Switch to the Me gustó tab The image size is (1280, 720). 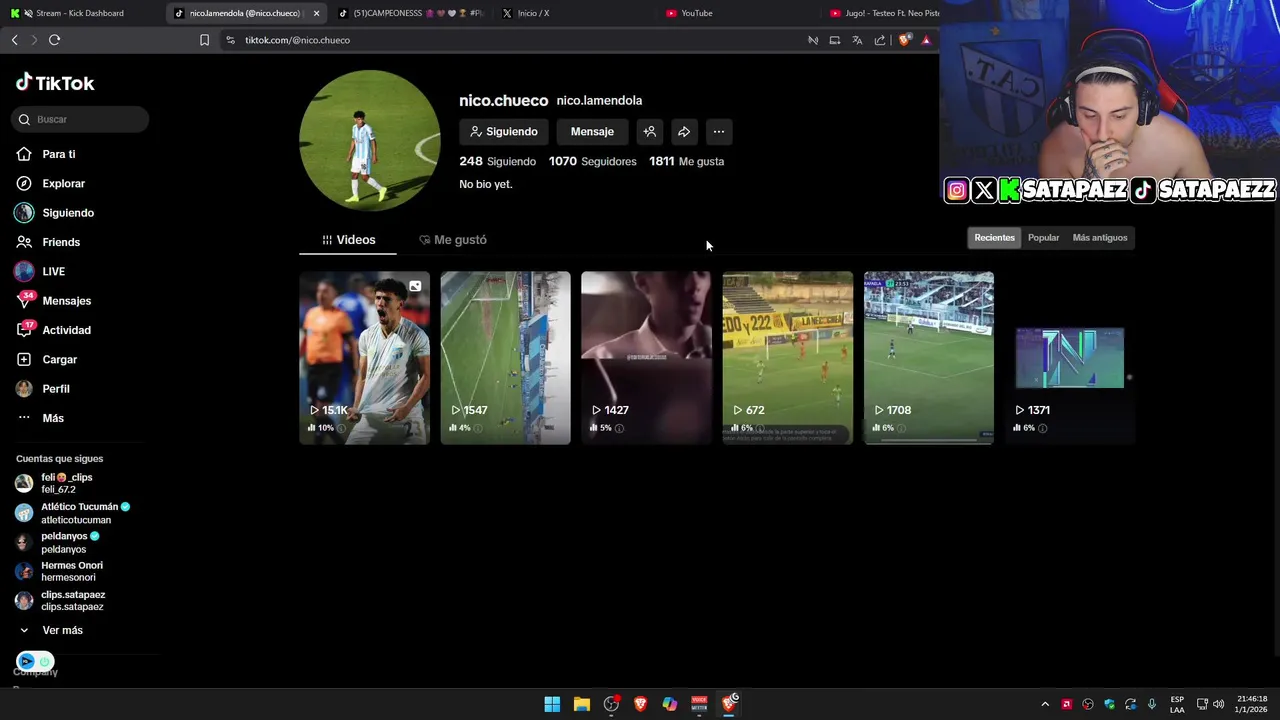coord(453,240)
